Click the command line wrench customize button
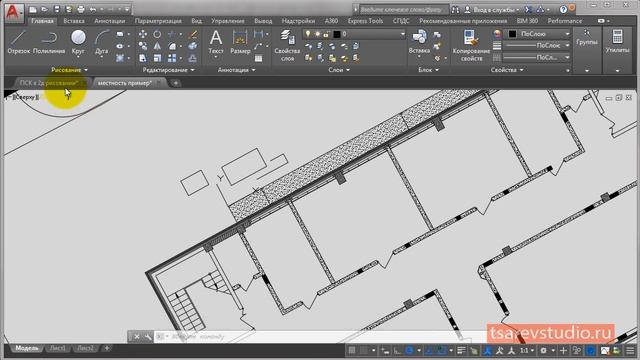 tap(147, 337)
